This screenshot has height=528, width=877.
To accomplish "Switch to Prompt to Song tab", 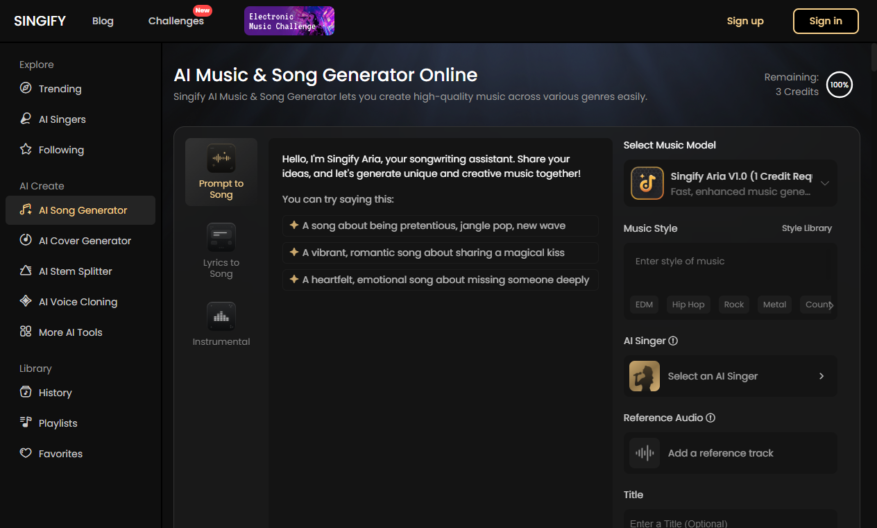I will click(221, 172).
